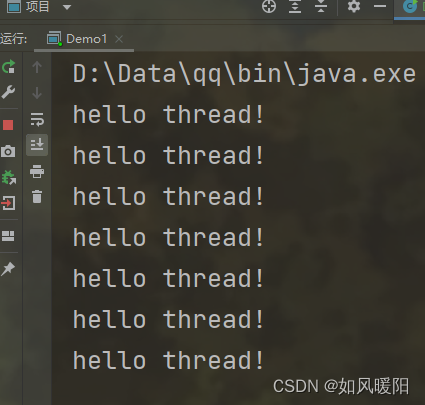Screen dimensions: 425x405
Task: Collapse all in project panel
Action: pos(321,6)
